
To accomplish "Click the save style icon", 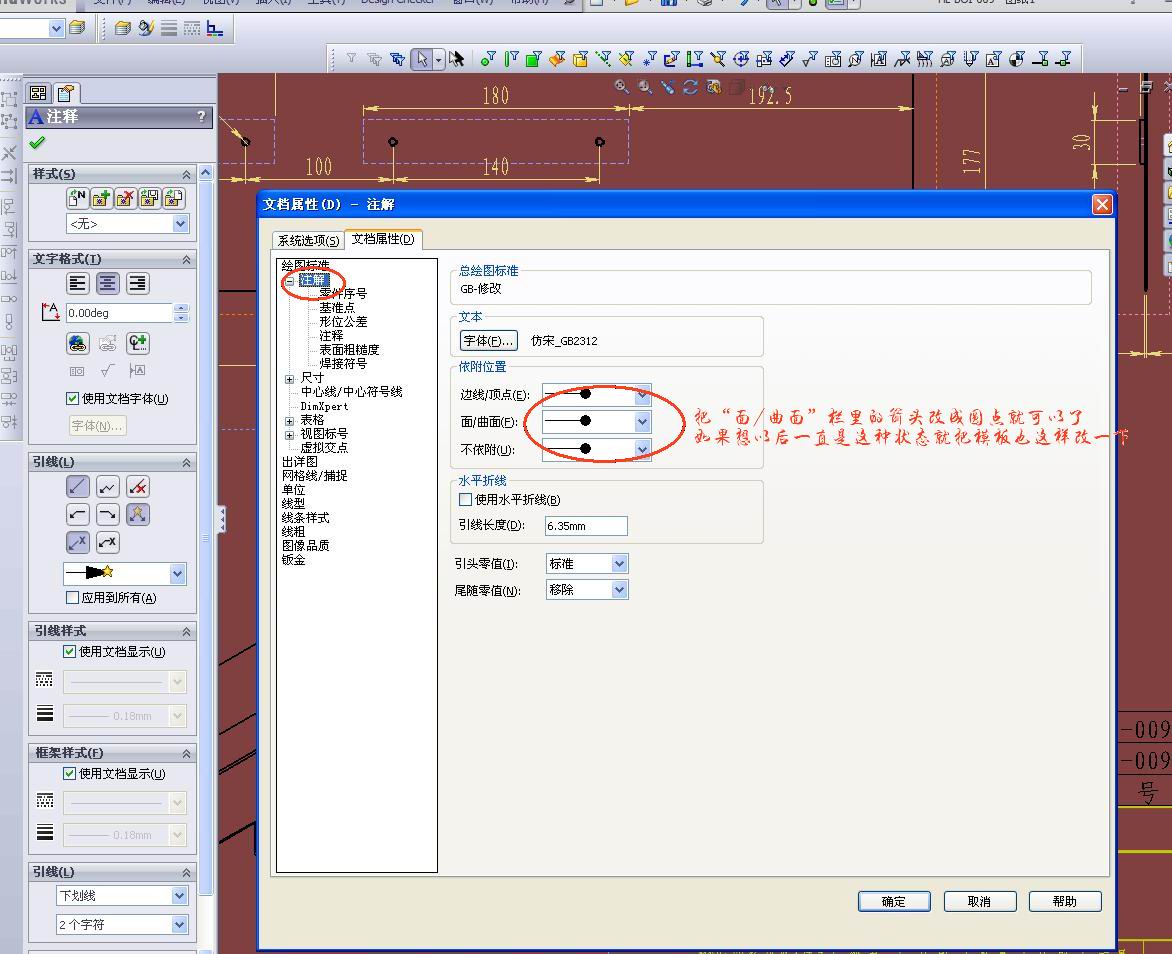I will point(149,198).
